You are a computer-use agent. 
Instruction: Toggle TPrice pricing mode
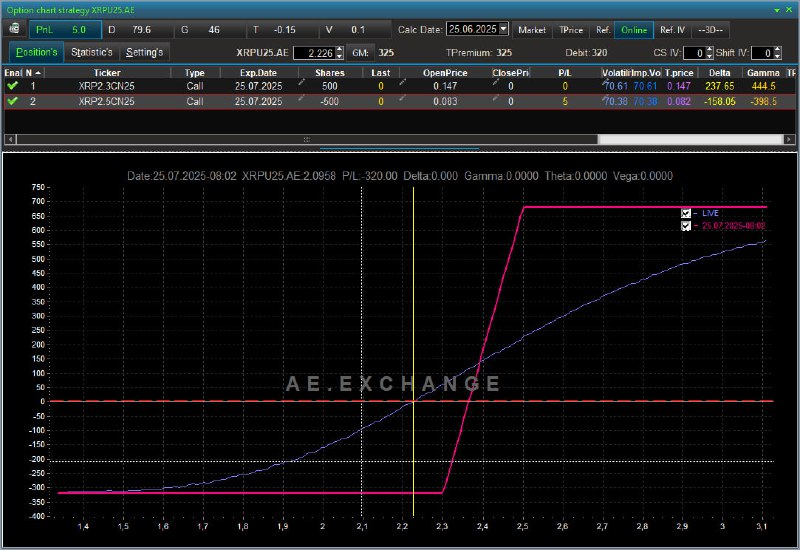571,30
